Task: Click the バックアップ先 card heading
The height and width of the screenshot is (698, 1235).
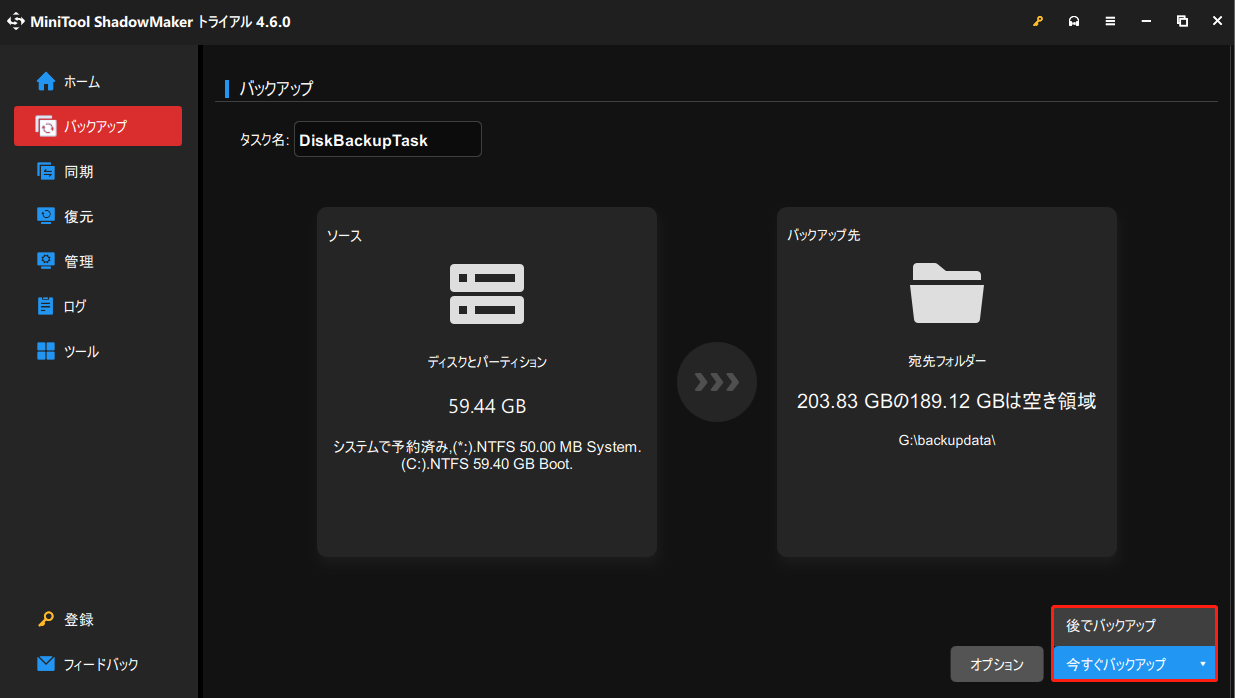Action: coord(824,236)
